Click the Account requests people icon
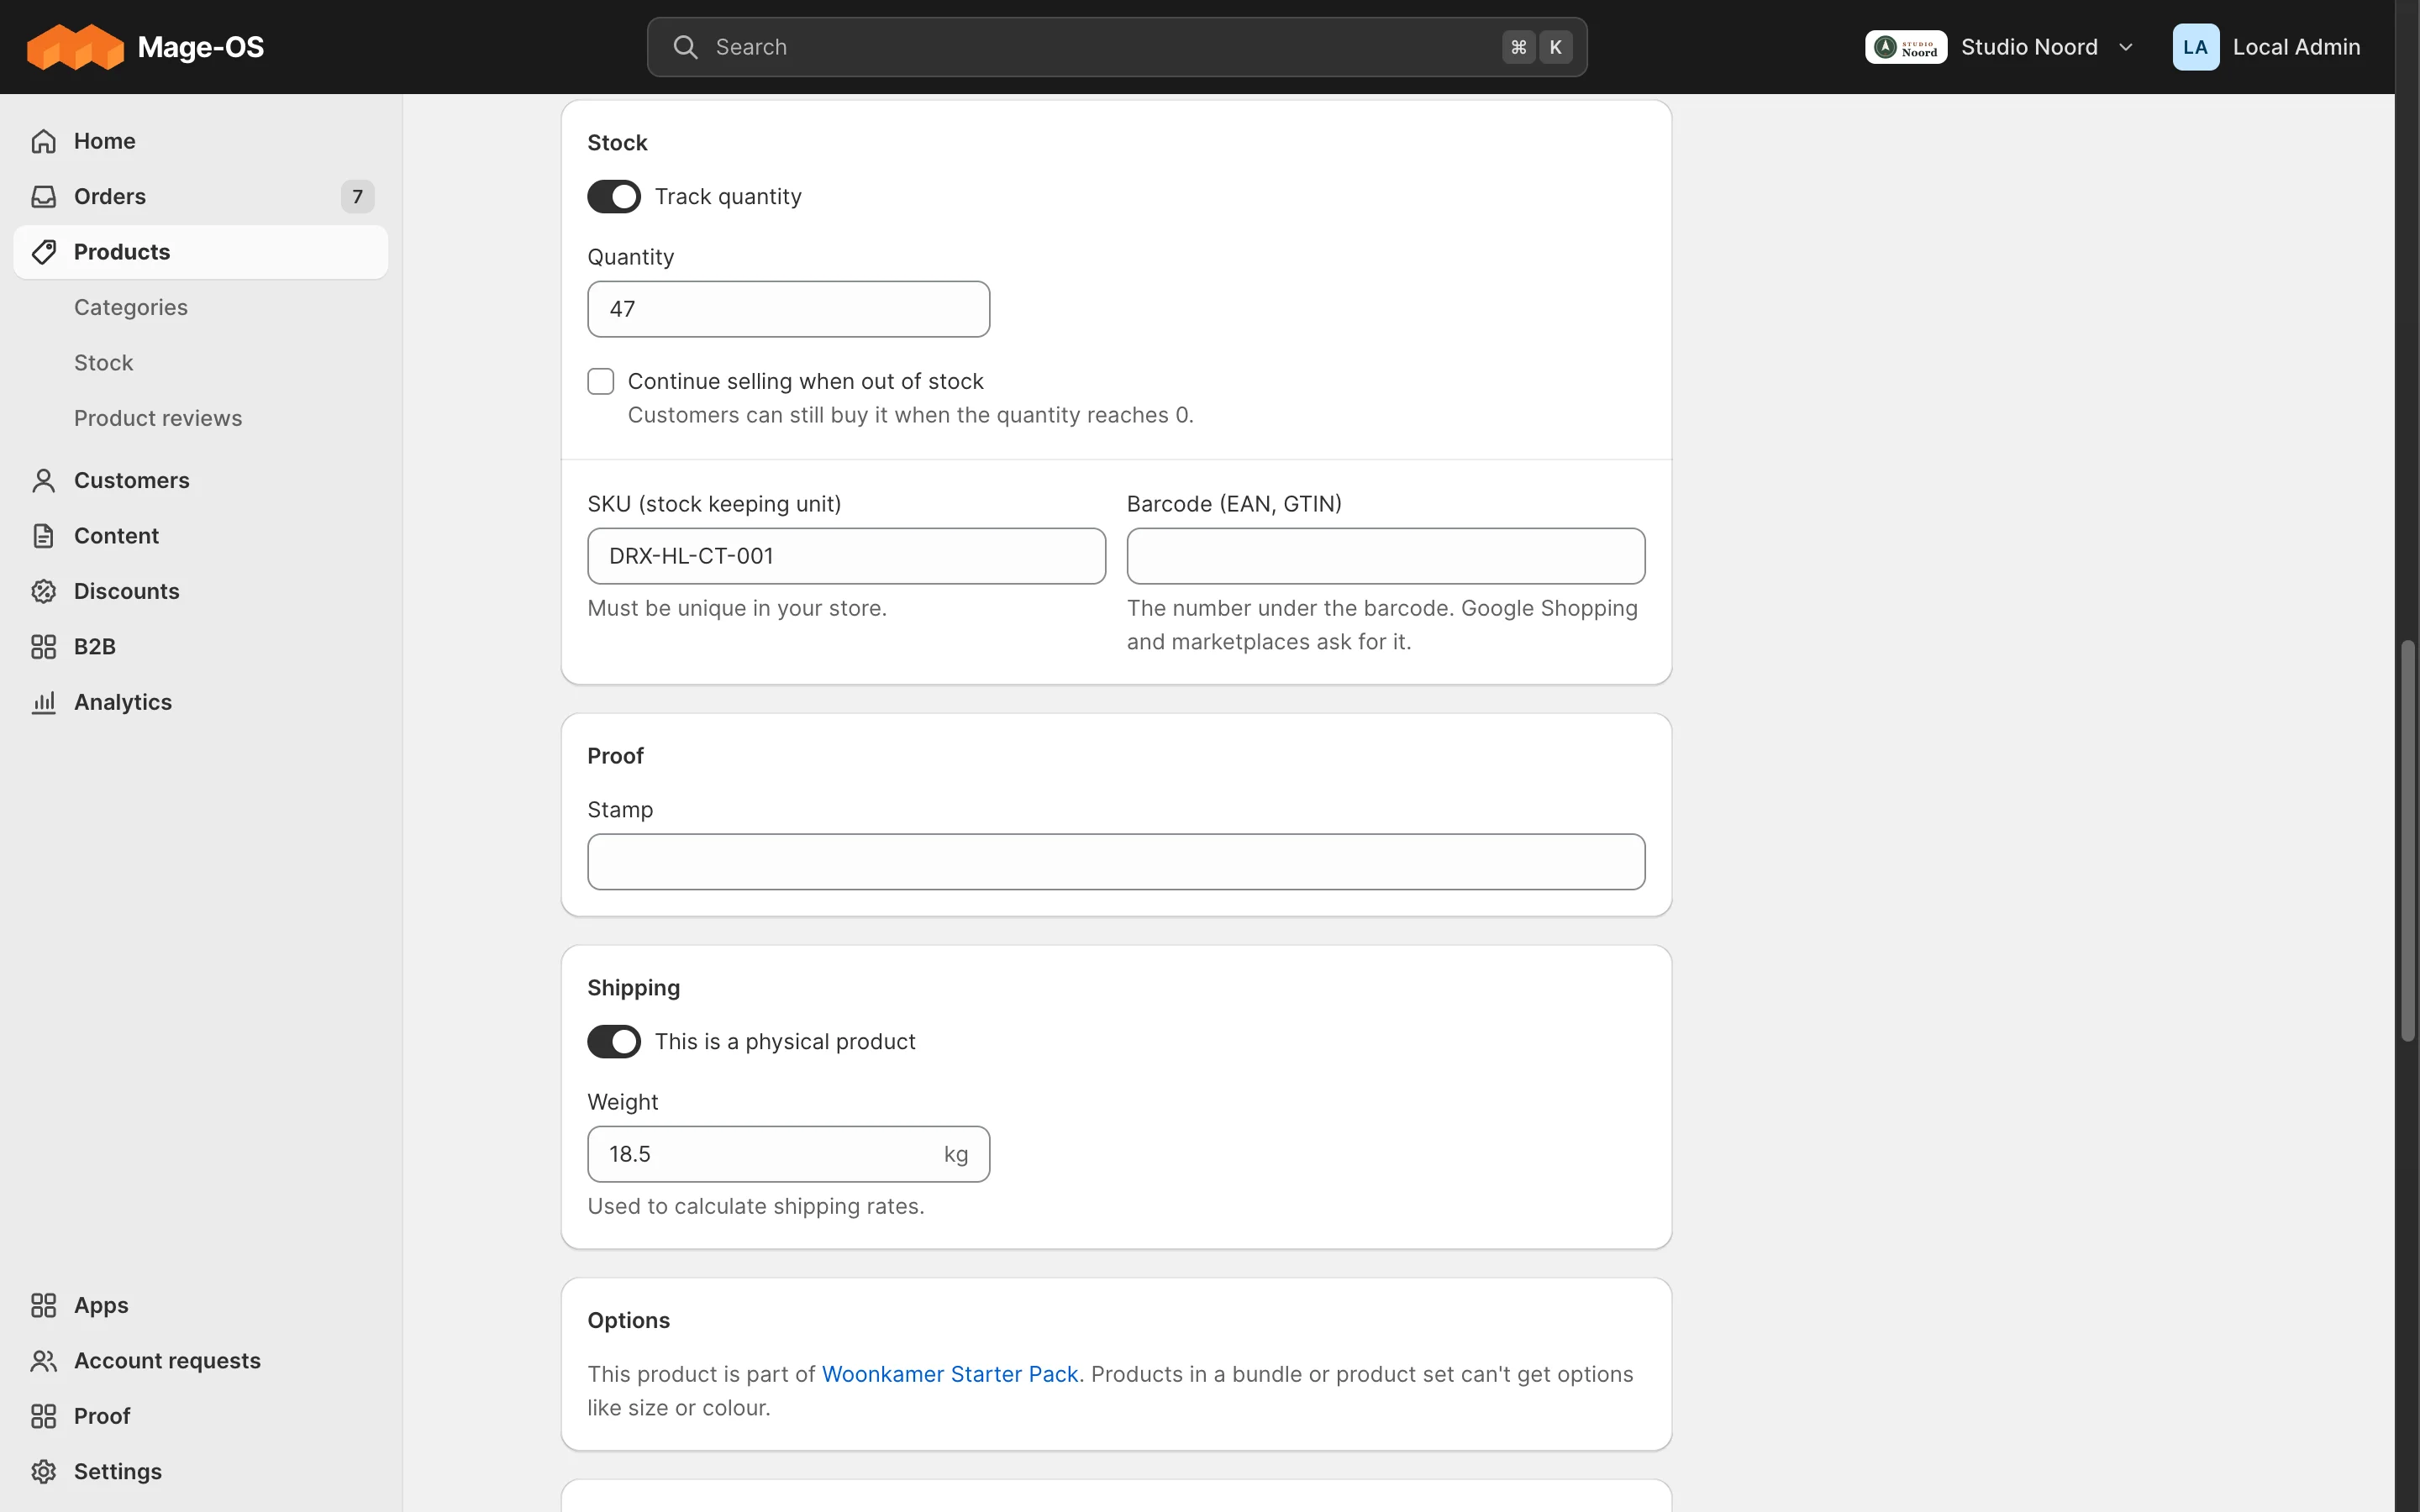 coord(43,1361)
